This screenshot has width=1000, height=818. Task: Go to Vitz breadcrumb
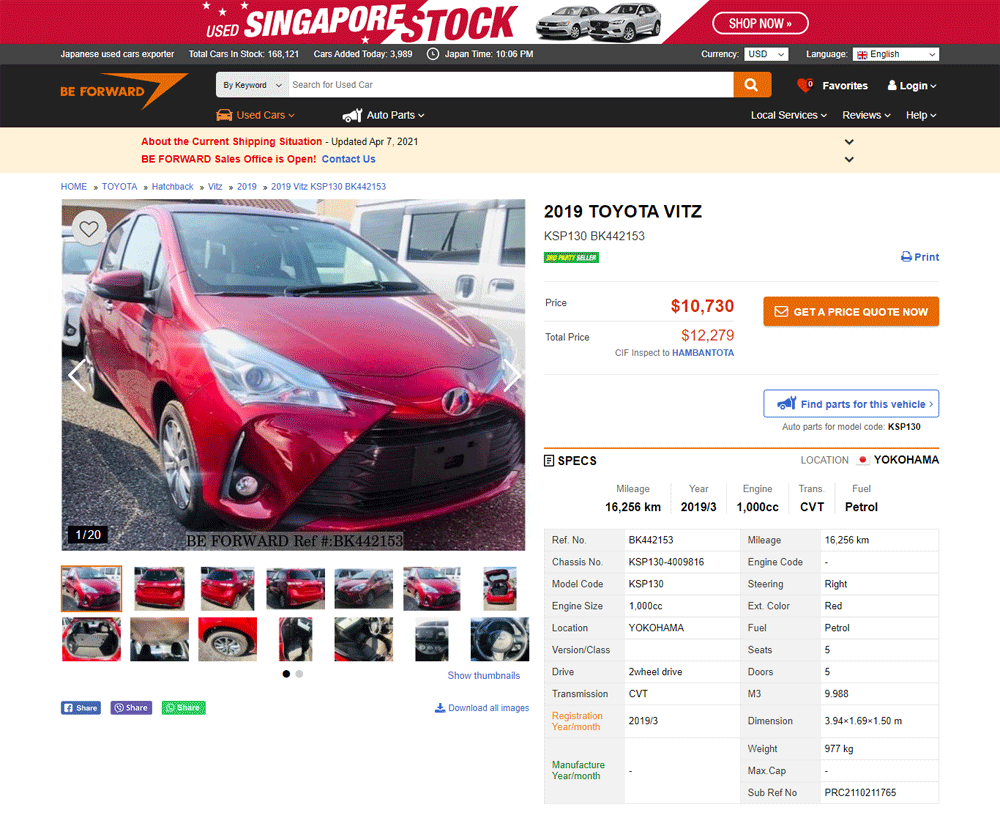[215, 187]
